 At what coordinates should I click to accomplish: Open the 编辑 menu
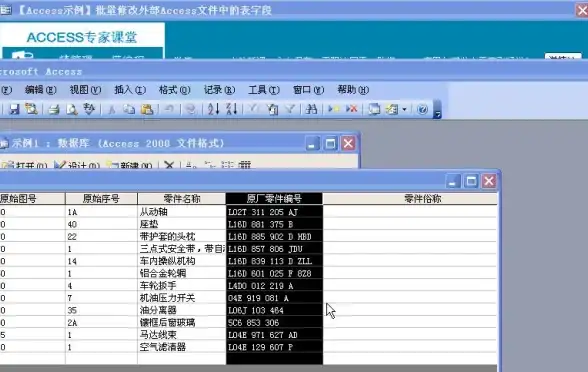(x=40, y=90)
